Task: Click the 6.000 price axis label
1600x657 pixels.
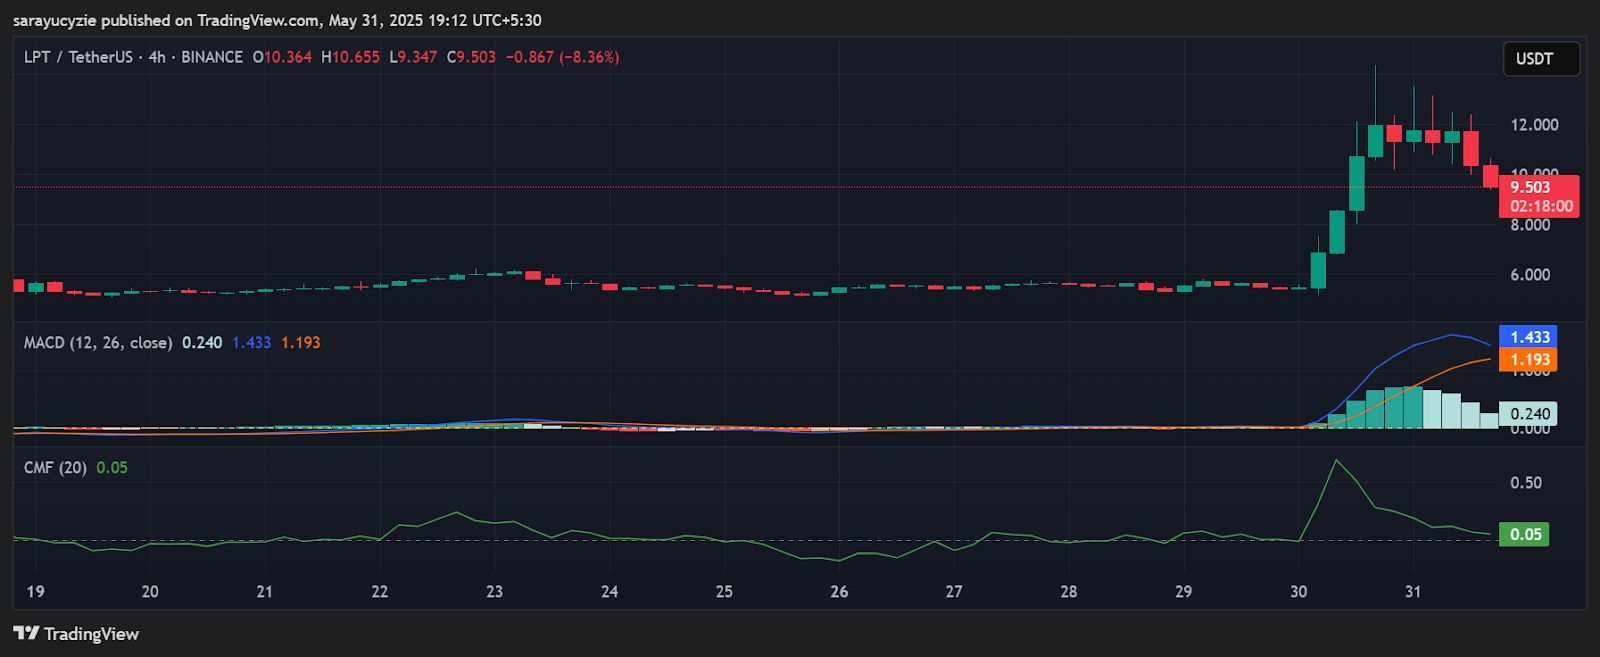Action: pyautogui.click(x=1530, y=275)
